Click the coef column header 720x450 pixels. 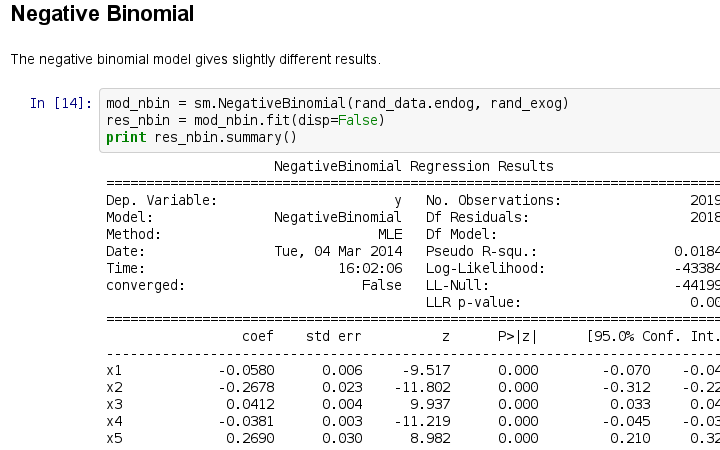pos(257,336)
